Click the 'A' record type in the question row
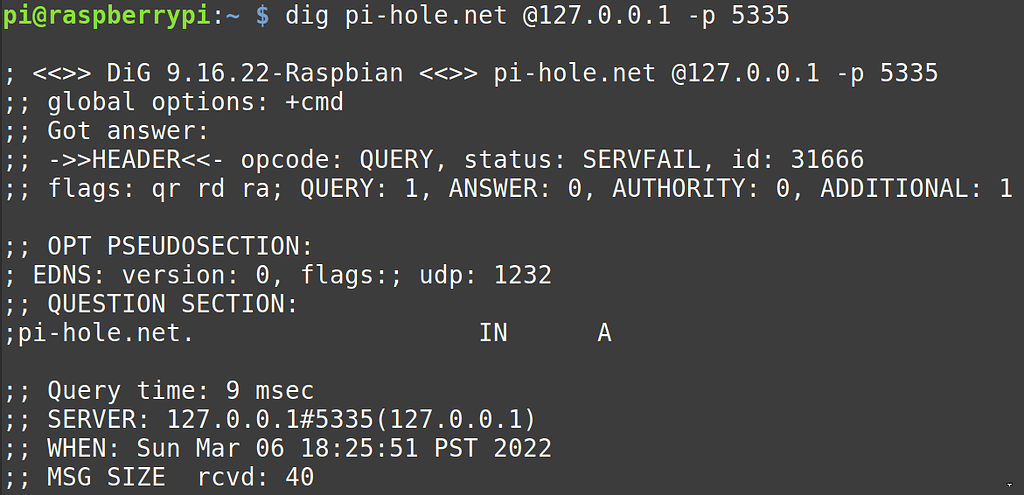Screen dimensions: 1024x495 604,333
